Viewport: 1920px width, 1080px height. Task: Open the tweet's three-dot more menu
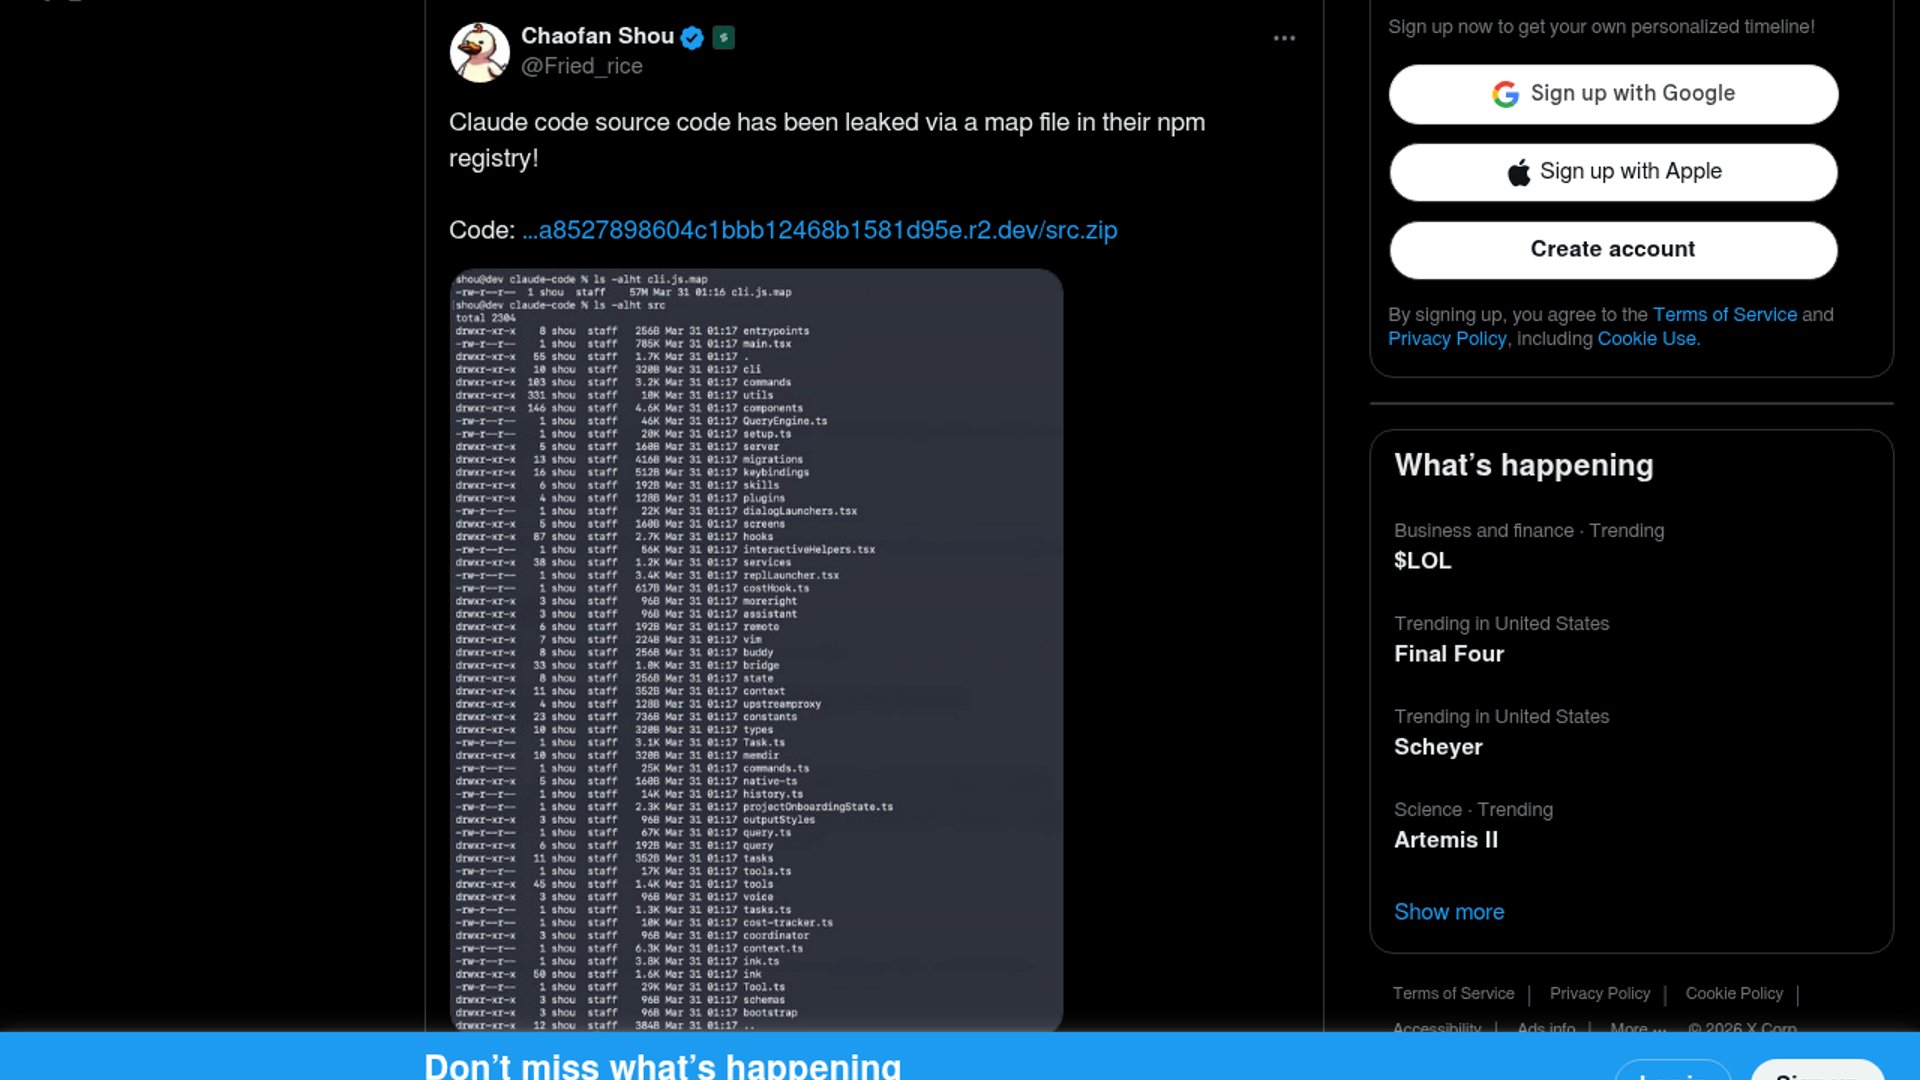[1284, 38]
